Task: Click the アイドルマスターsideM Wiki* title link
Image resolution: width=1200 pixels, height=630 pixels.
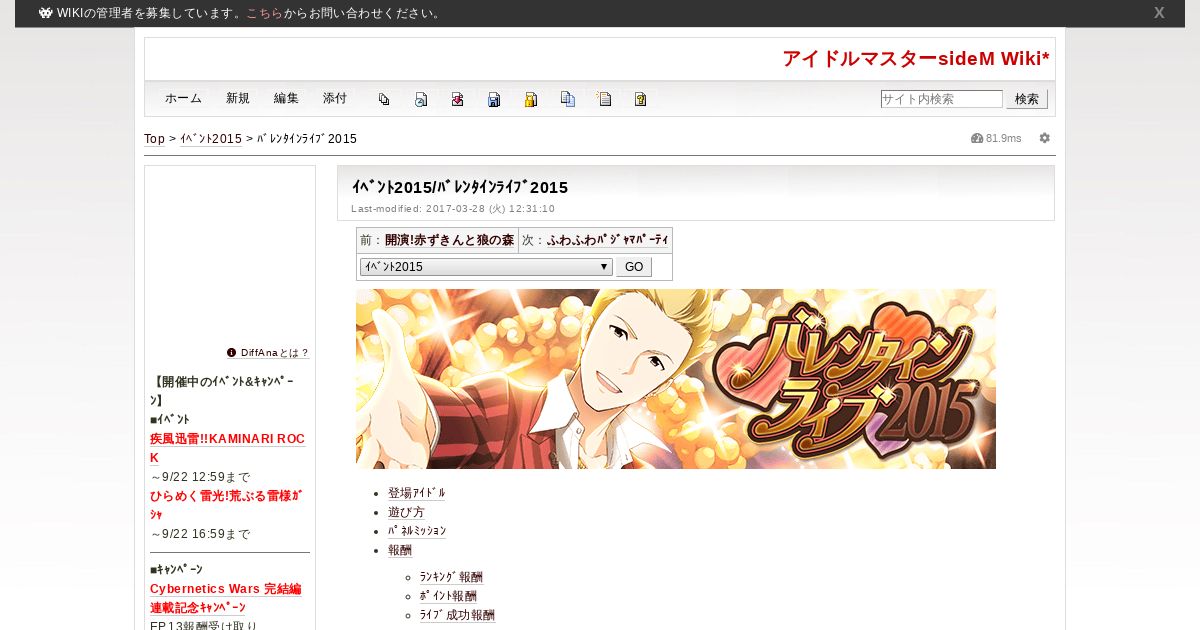Action: coord(916,59)
